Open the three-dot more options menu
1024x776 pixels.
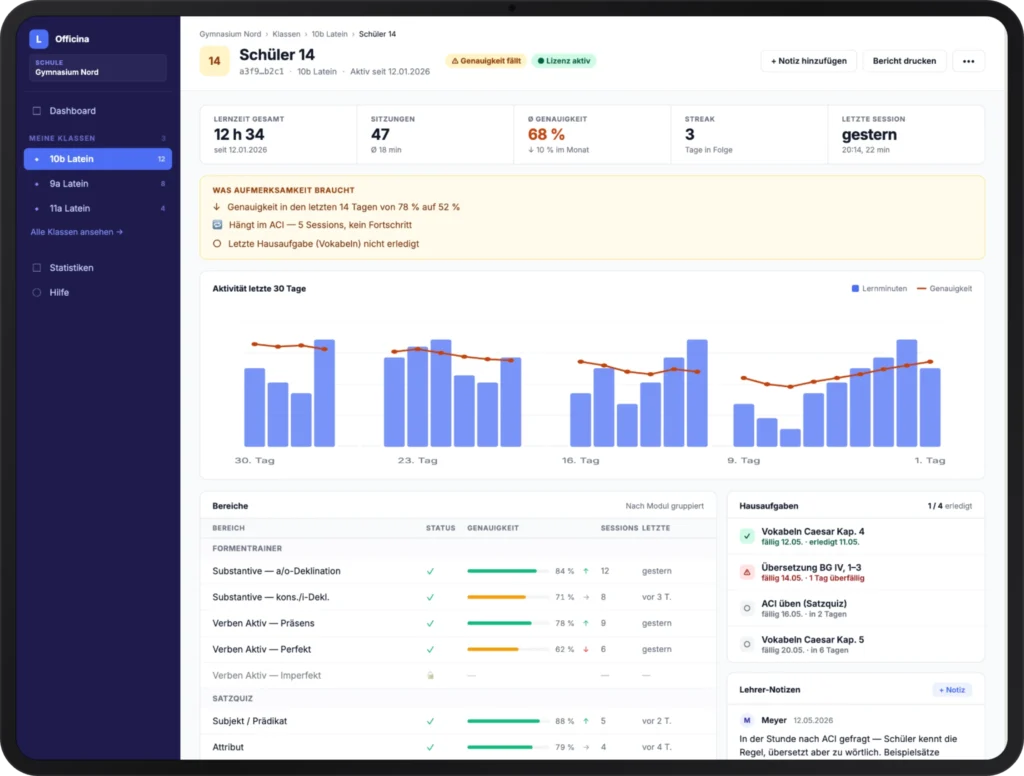click(968, 61)
